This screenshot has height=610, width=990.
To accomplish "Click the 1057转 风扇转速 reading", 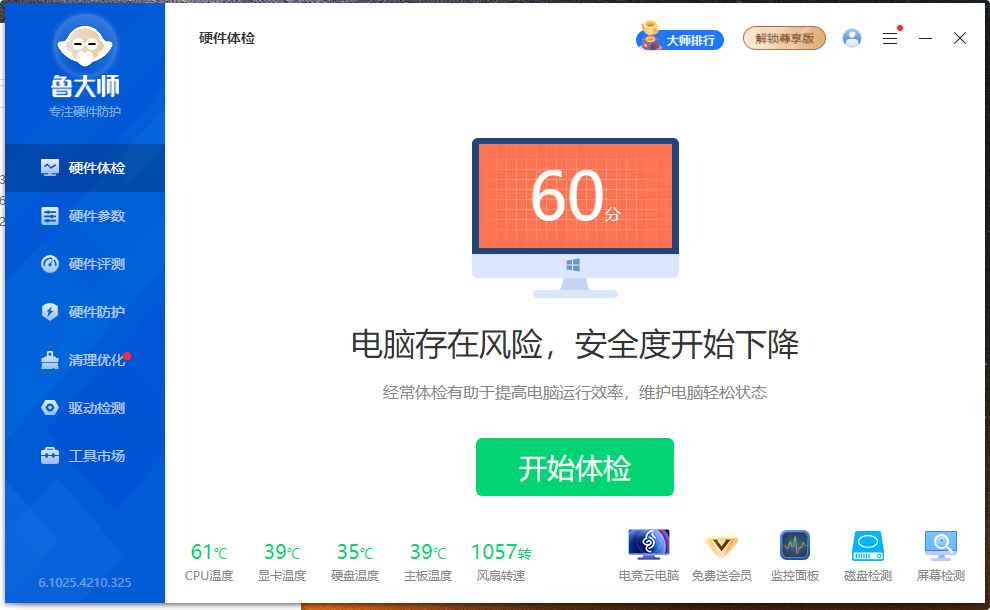I will click(x=501, y=561).
